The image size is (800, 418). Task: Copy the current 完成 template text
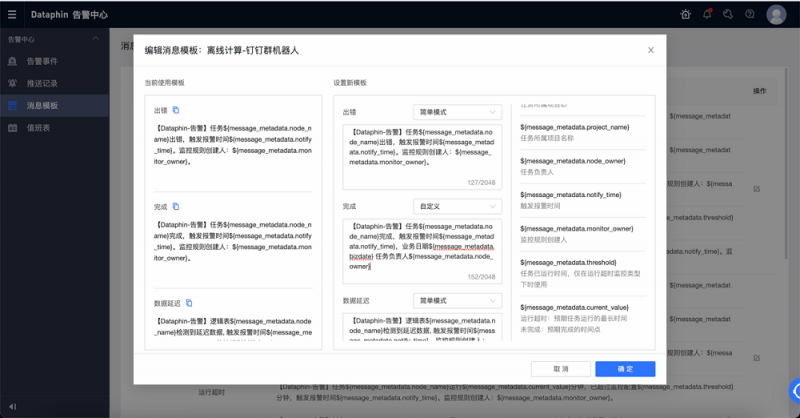tap(176, 206)
